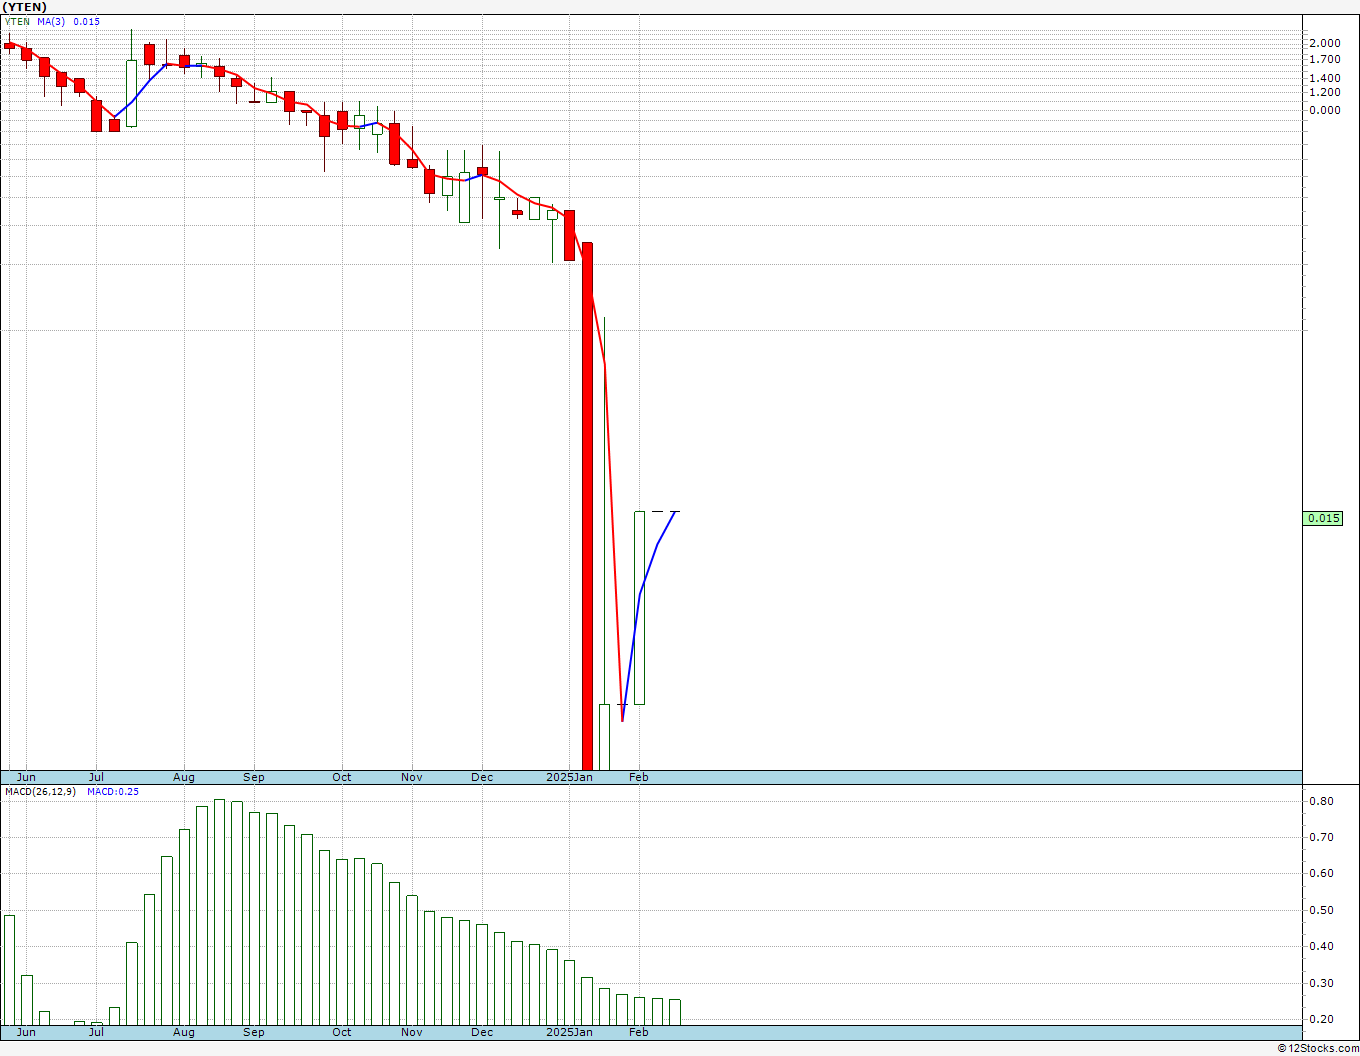Select the 2.000 price axis label
Viewport: 1360px width, 1056px height.
(x=1324, y=43)
